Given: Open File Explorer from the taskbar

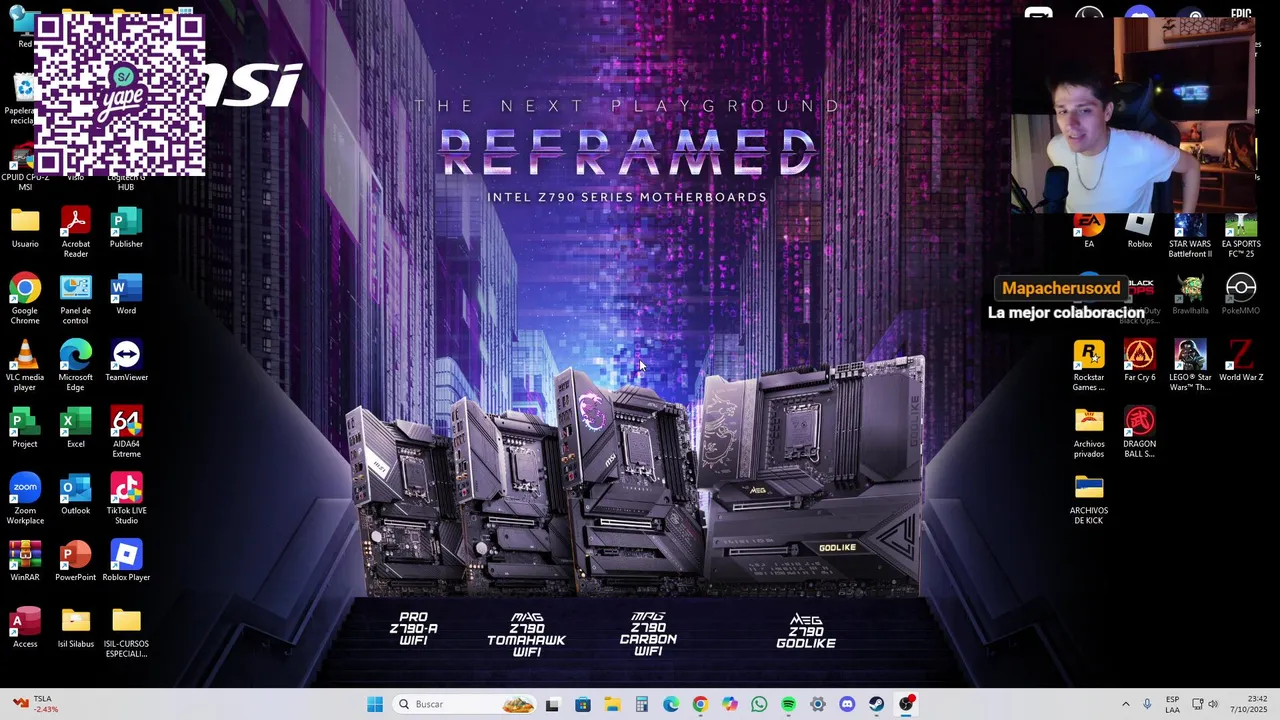Looking at the screenshot, I should (612, 704).
